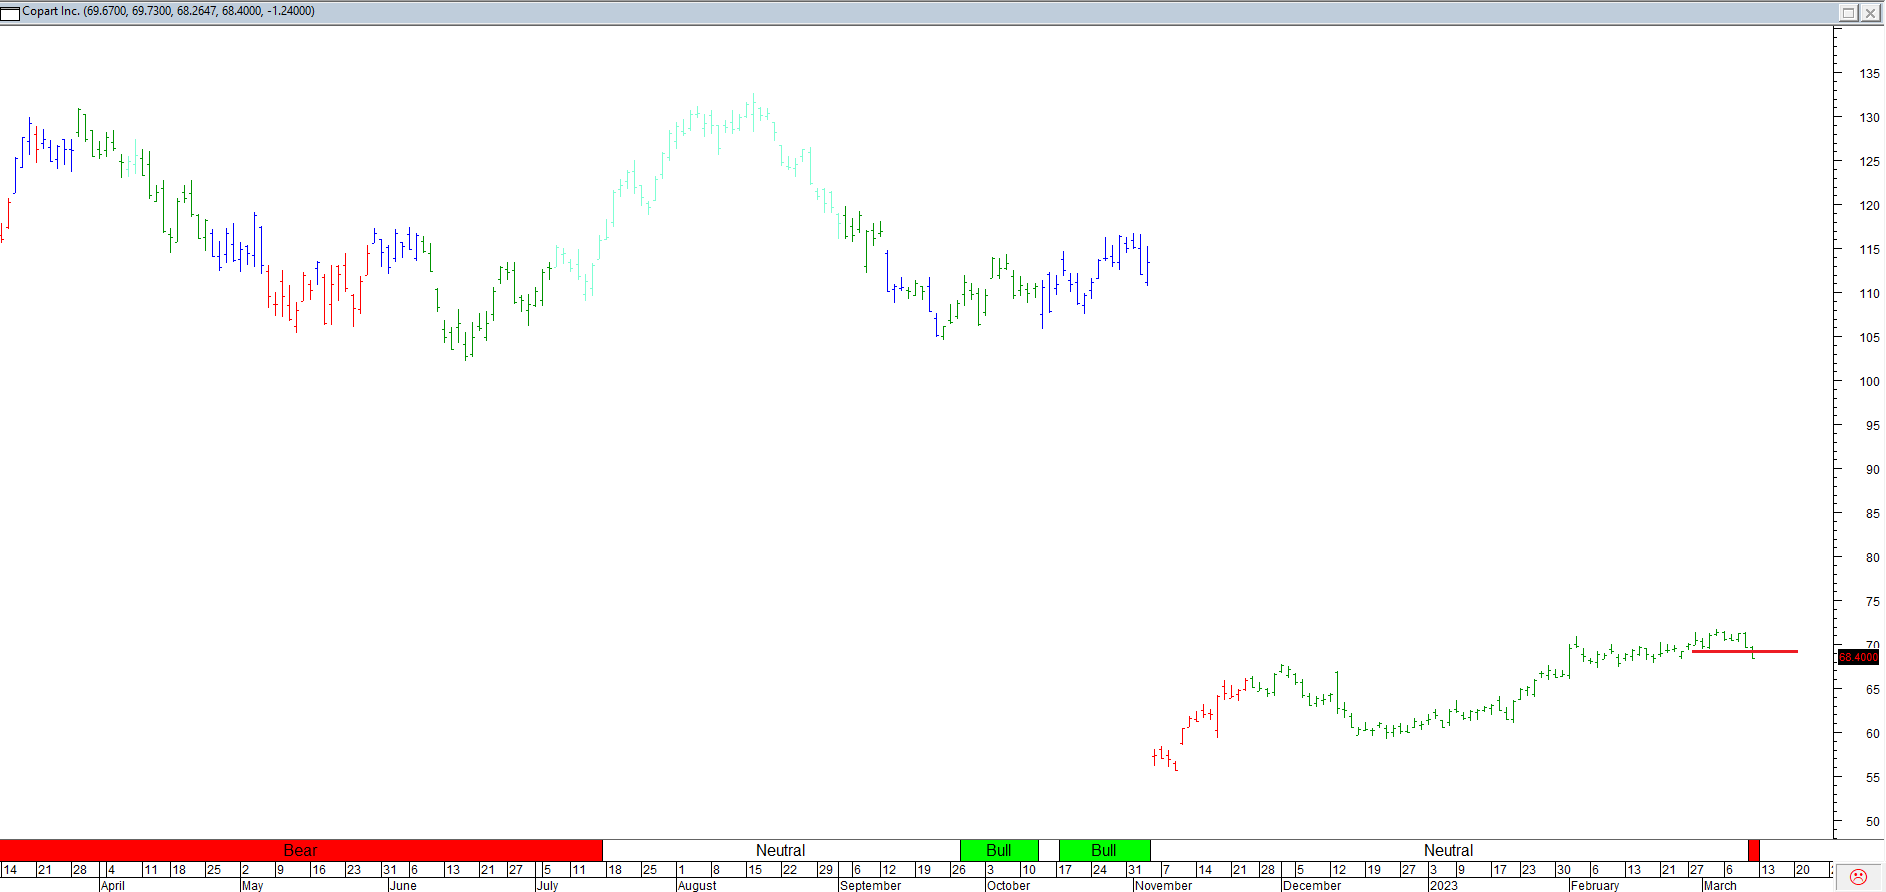1886x892 pixels.
Task: Click the July month label
Action: (548, 885)
